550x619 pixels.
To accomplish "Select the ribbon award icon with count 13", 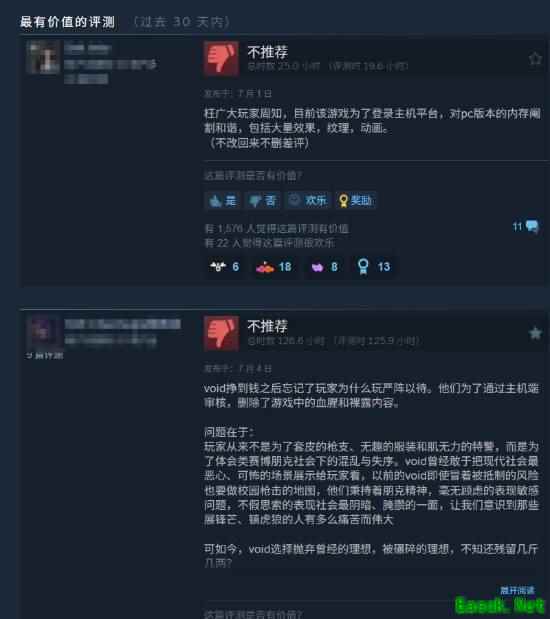I will (374, 267).
